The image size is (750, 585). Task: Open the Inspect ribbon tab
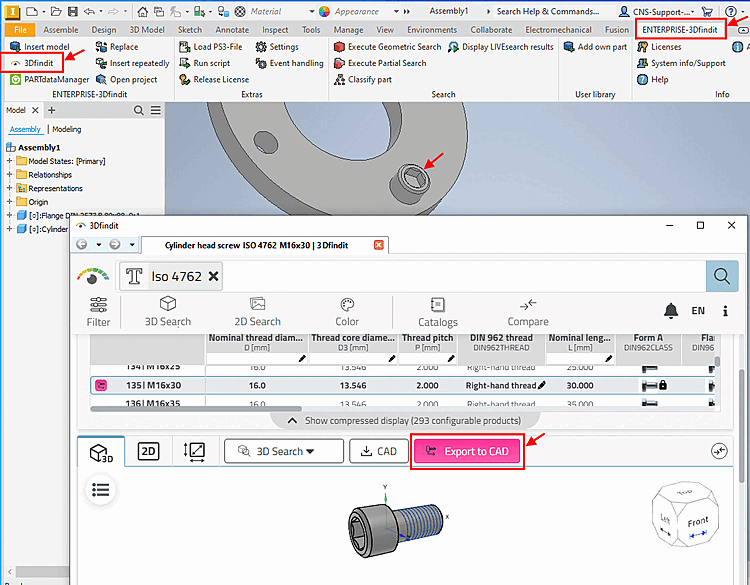[x=275, y=30]
